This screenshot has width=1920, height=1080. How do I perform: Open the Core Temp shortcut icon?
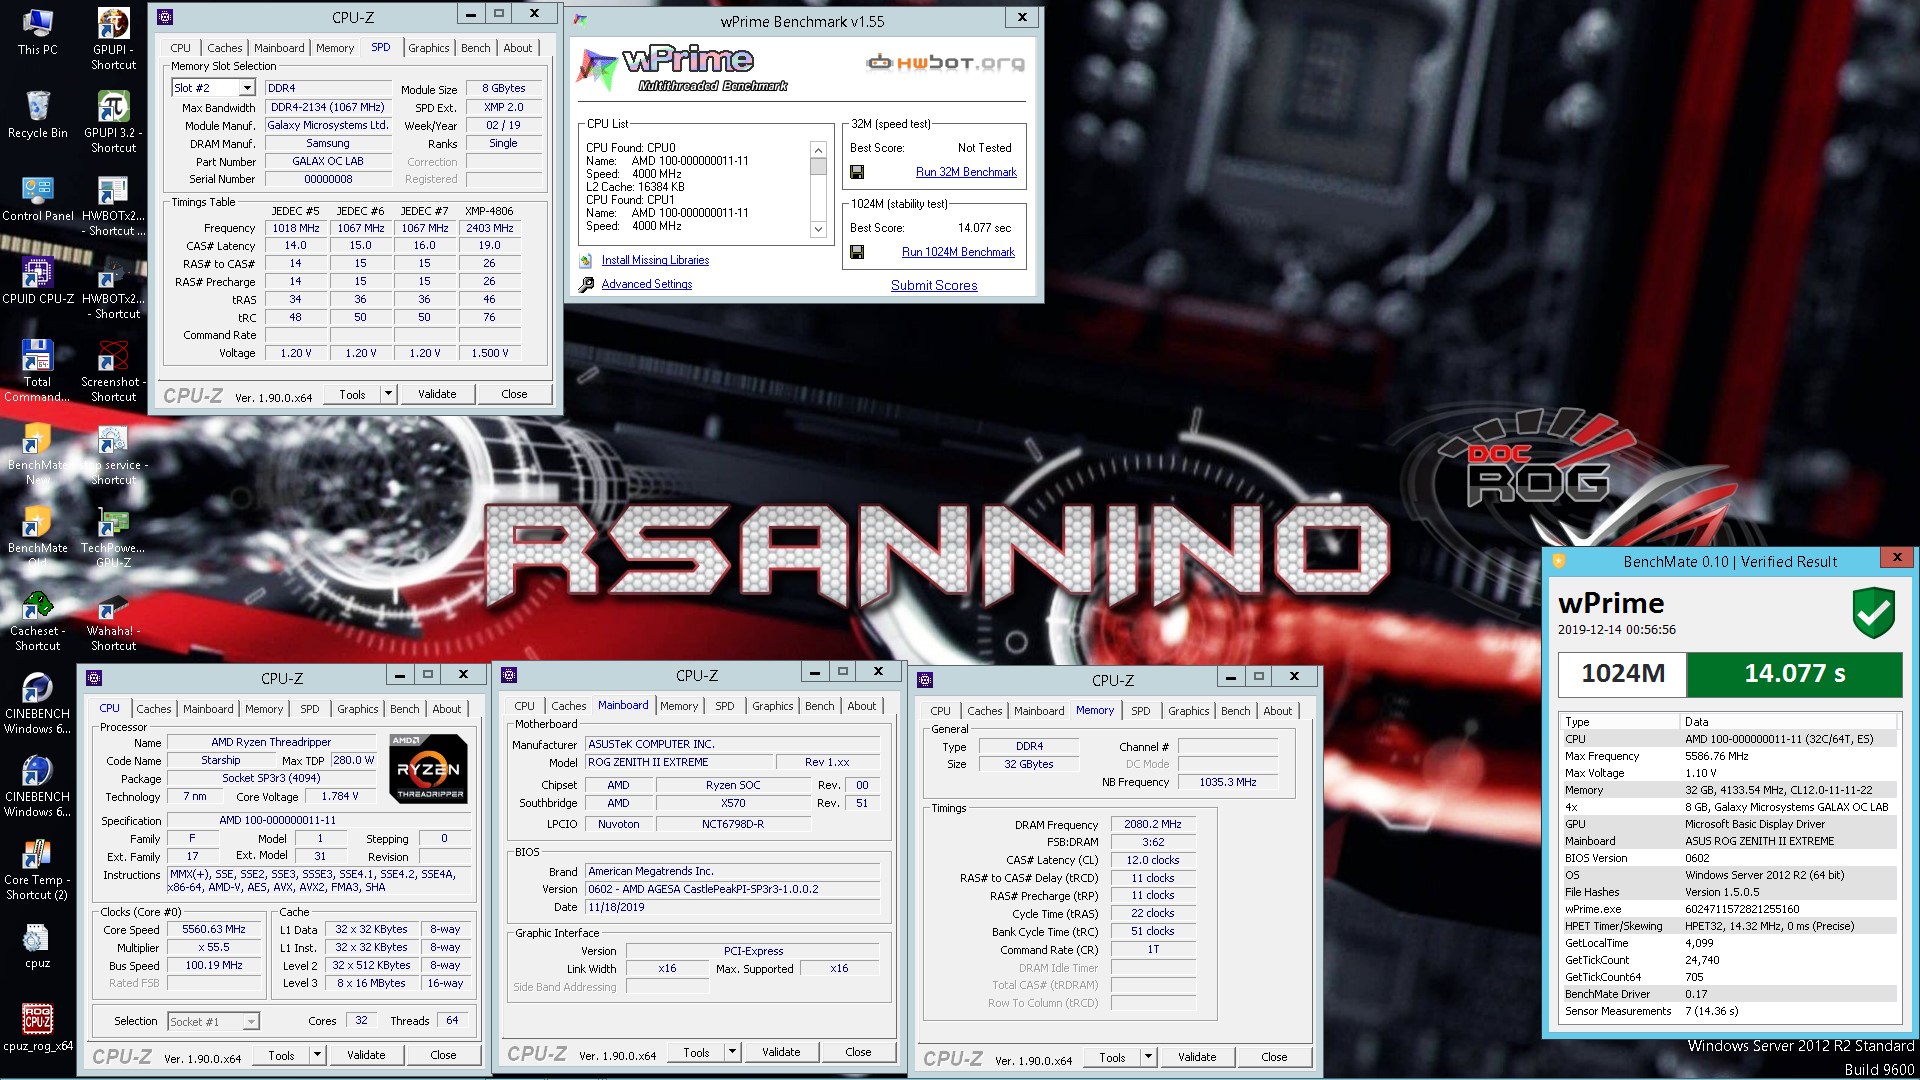point(37,868)
